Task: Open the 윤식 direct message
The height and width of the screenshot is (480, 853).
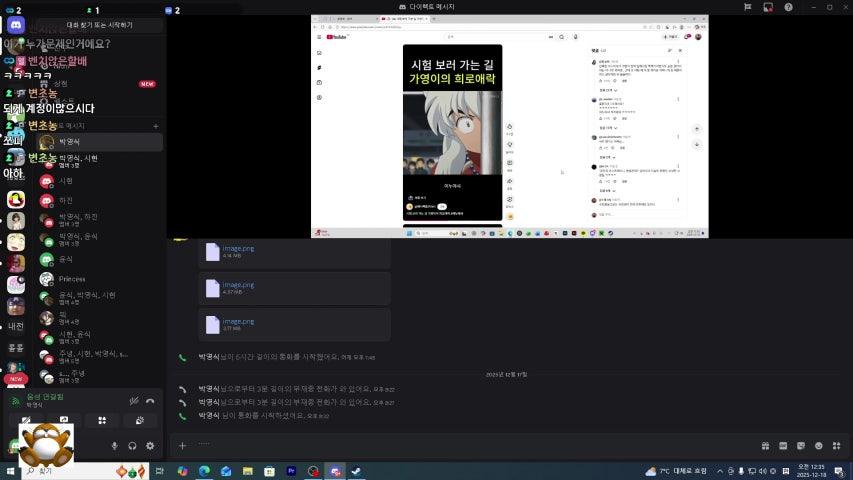Action: coord(100,260)
